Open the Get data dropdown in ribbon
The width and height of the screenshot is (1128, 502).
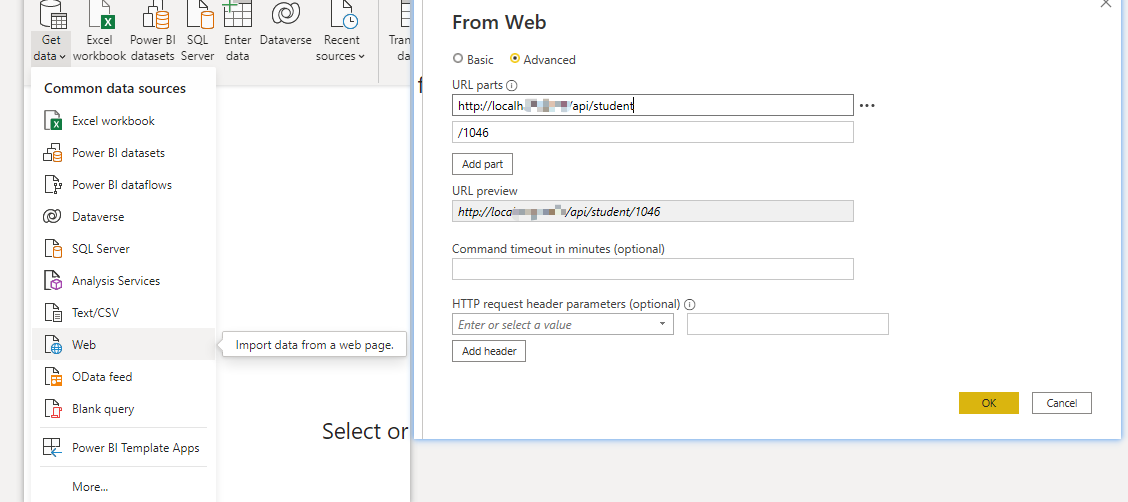click(51, 32)
